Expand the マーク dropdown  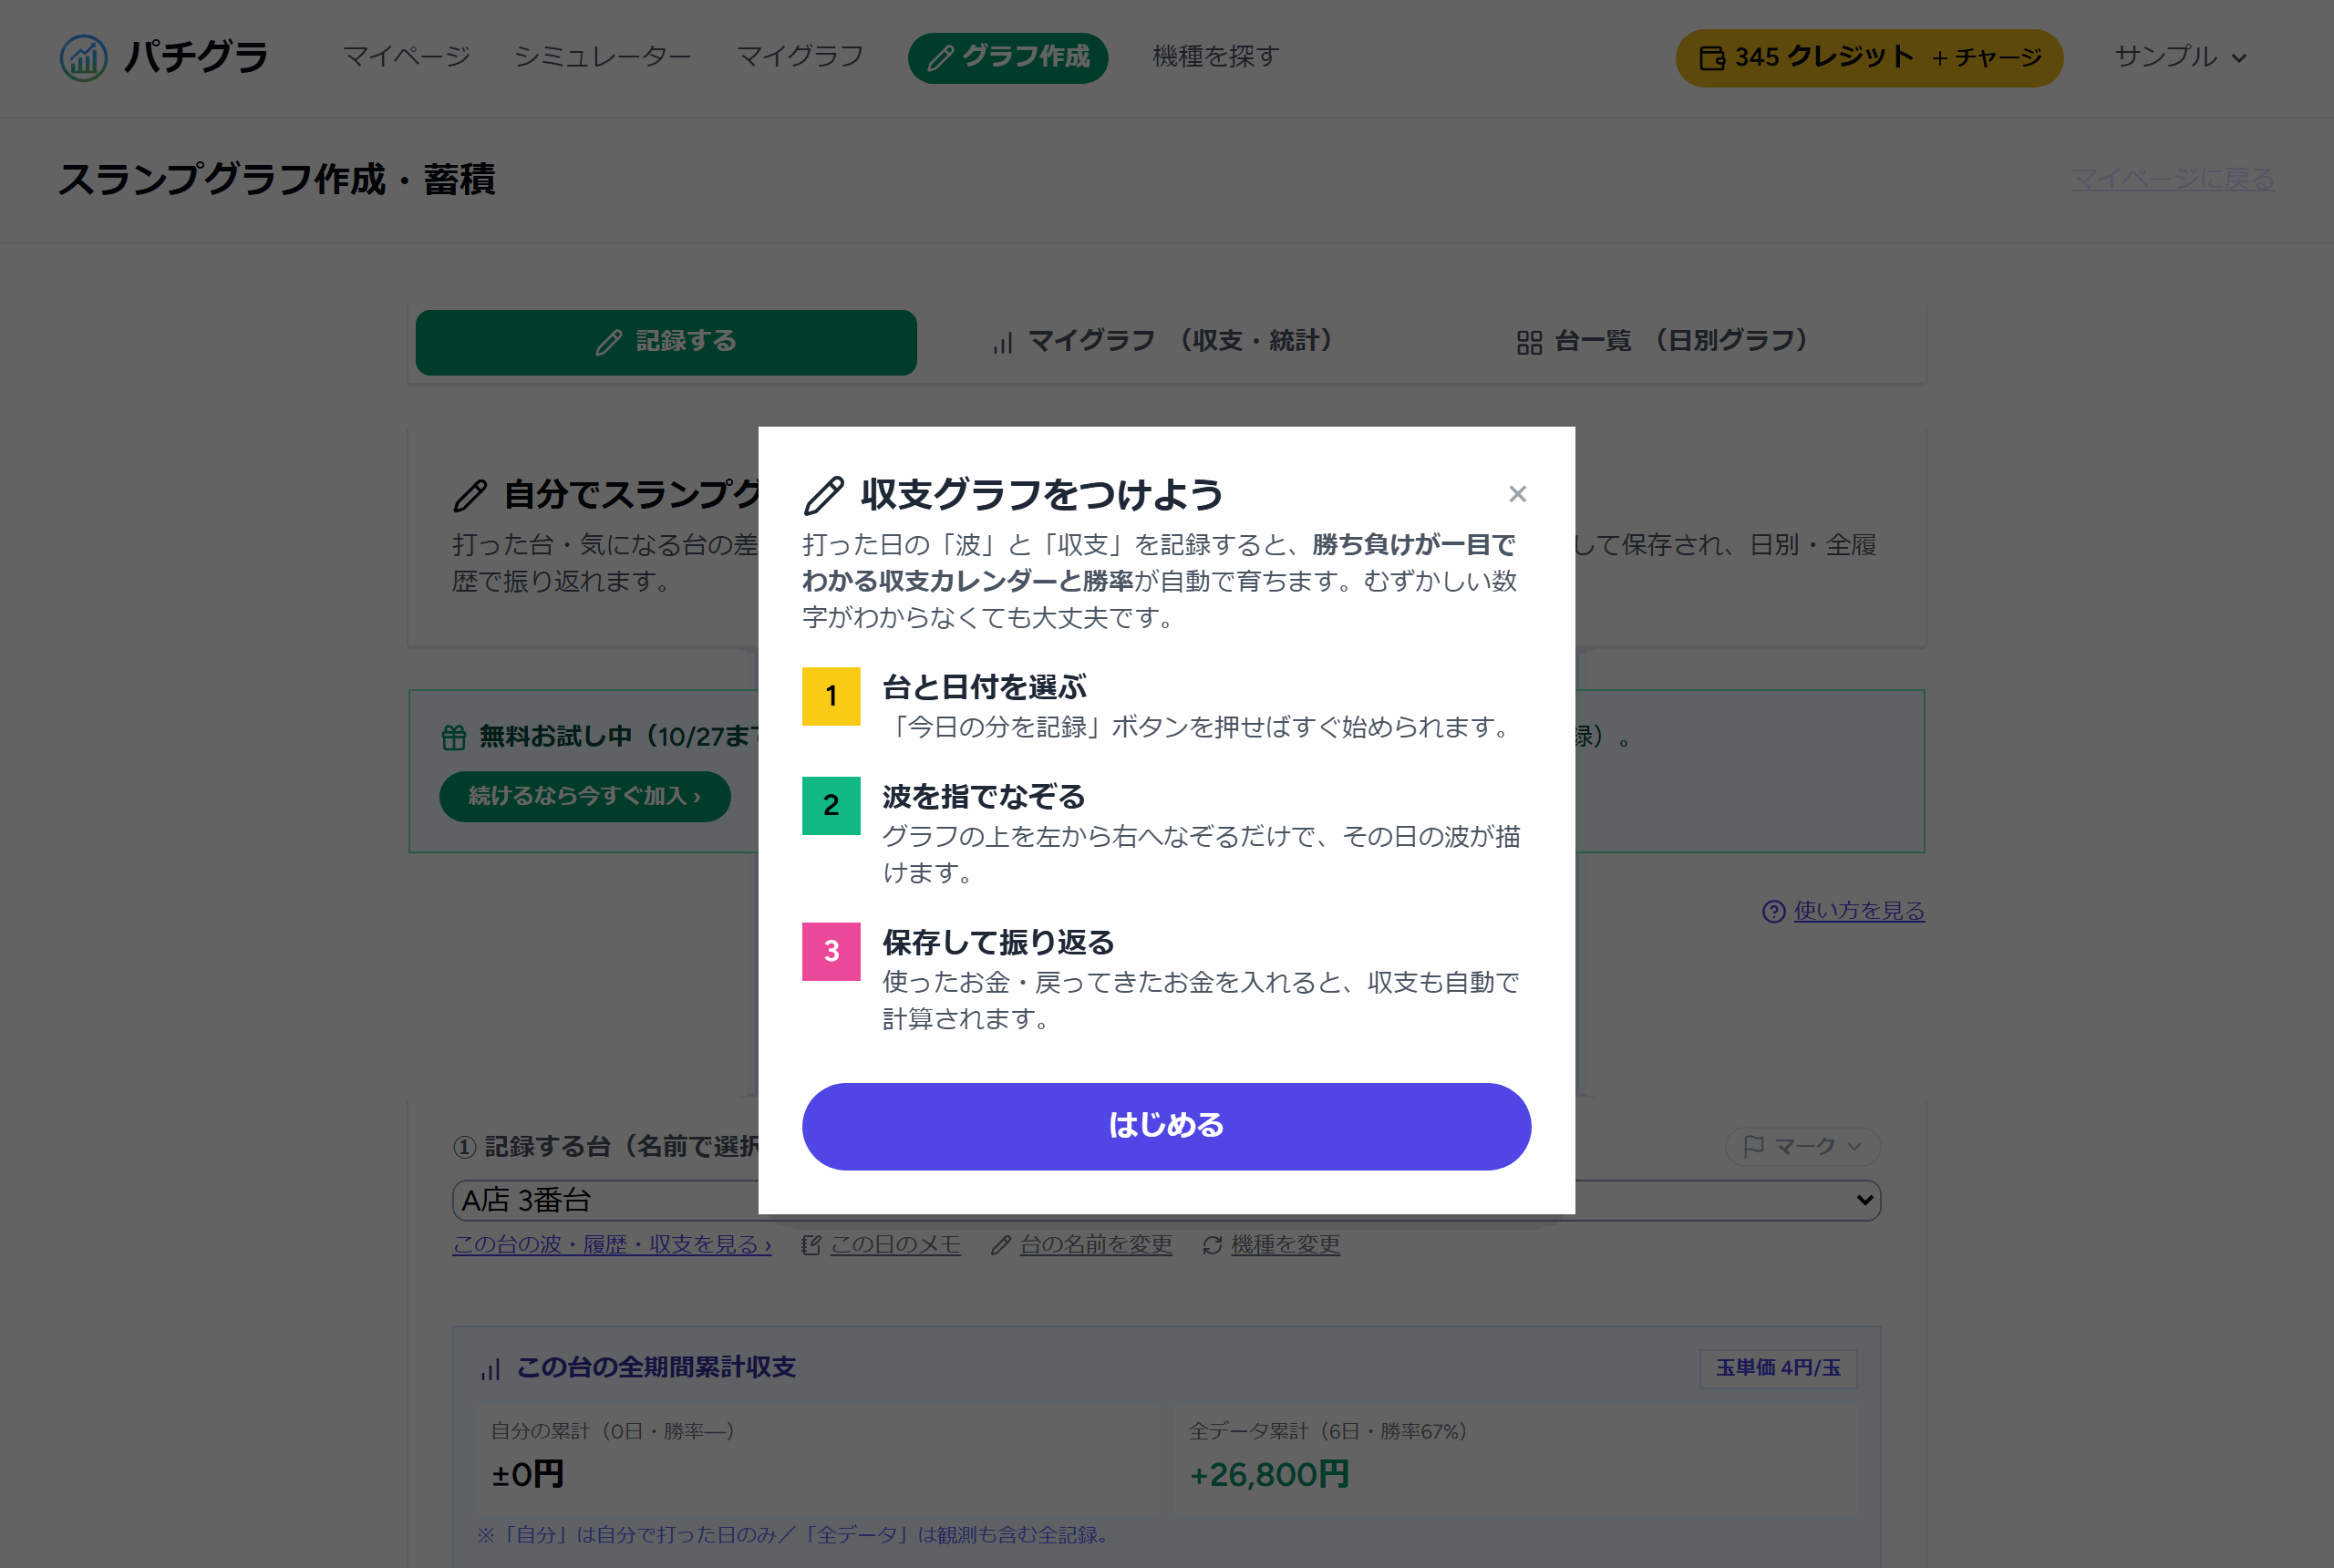1802,1146
